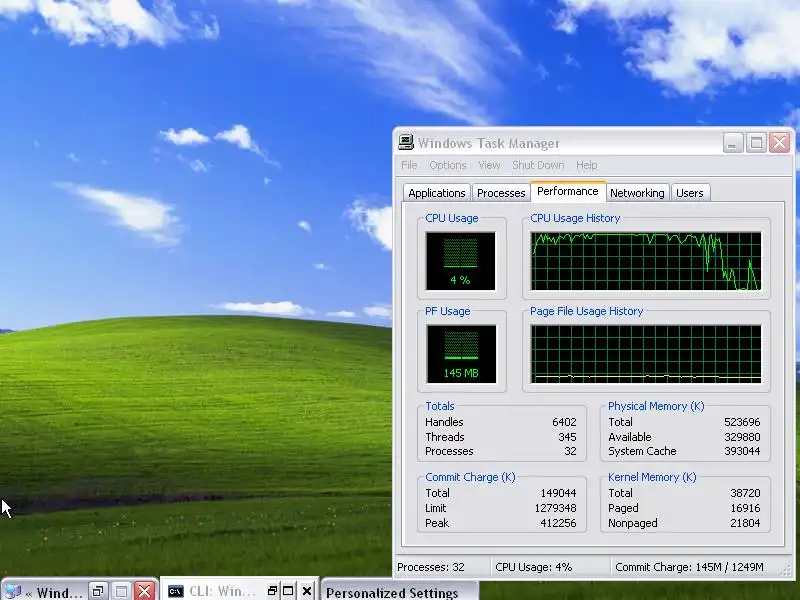800x600 pixels.
Task: Click the CLI: Win... command prompt icon
Action: [176, 591]
